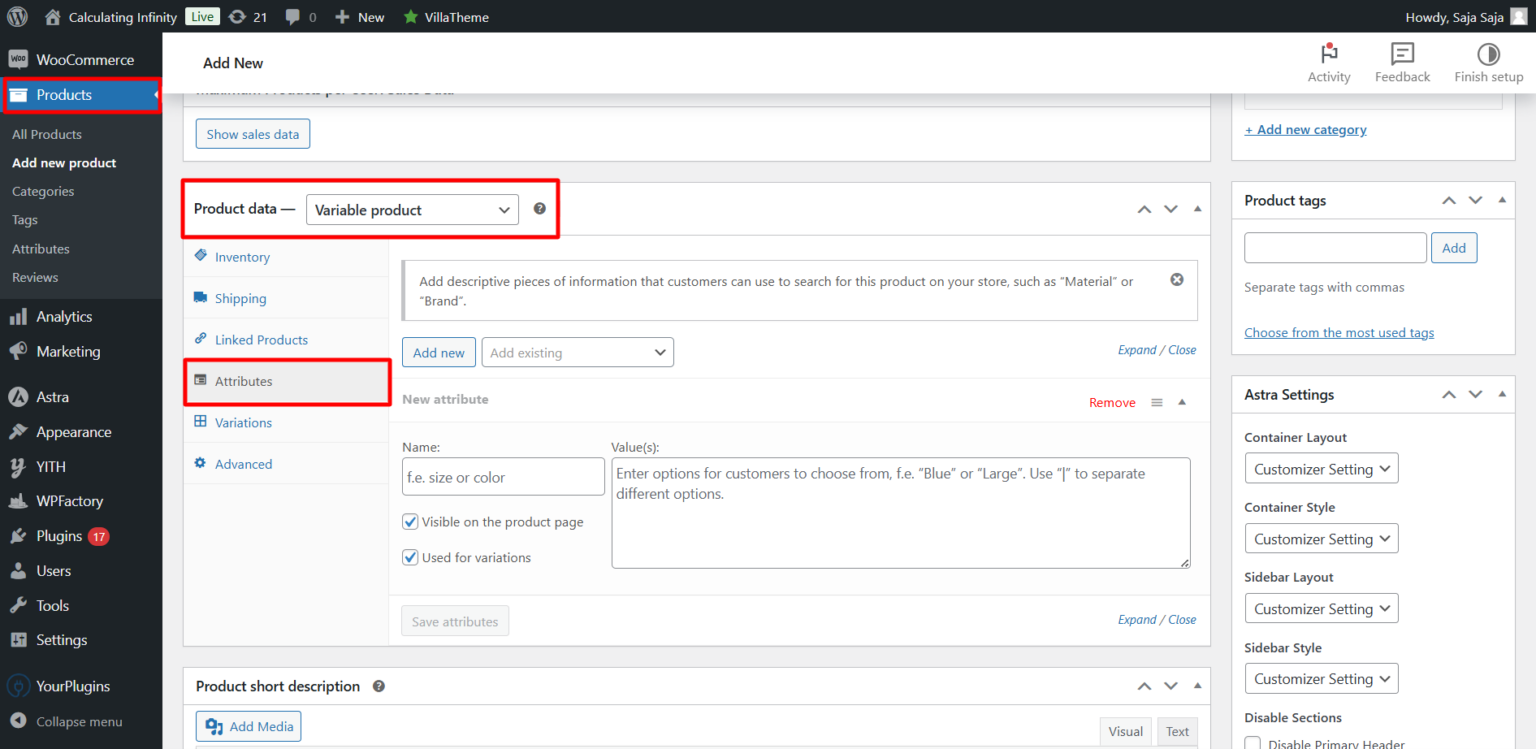Open the Variable product dropdown
This screenshot has height=749, width=1536.
click(x=412, y=209)
